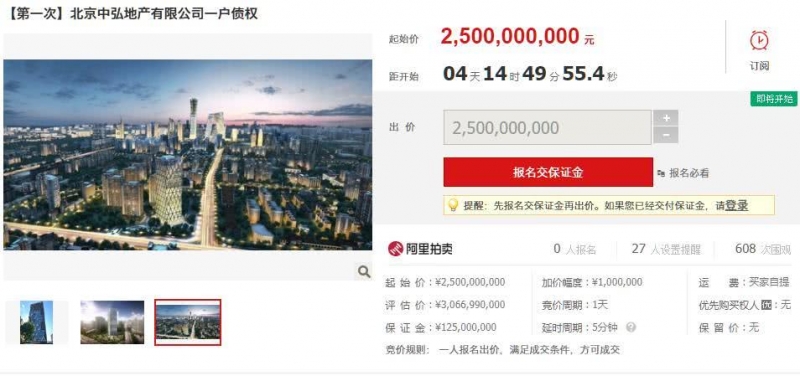Viewport: 800px width, 376px height.
Task: Select the third night skyline thumbnail
Action: (x=188, y=322)
